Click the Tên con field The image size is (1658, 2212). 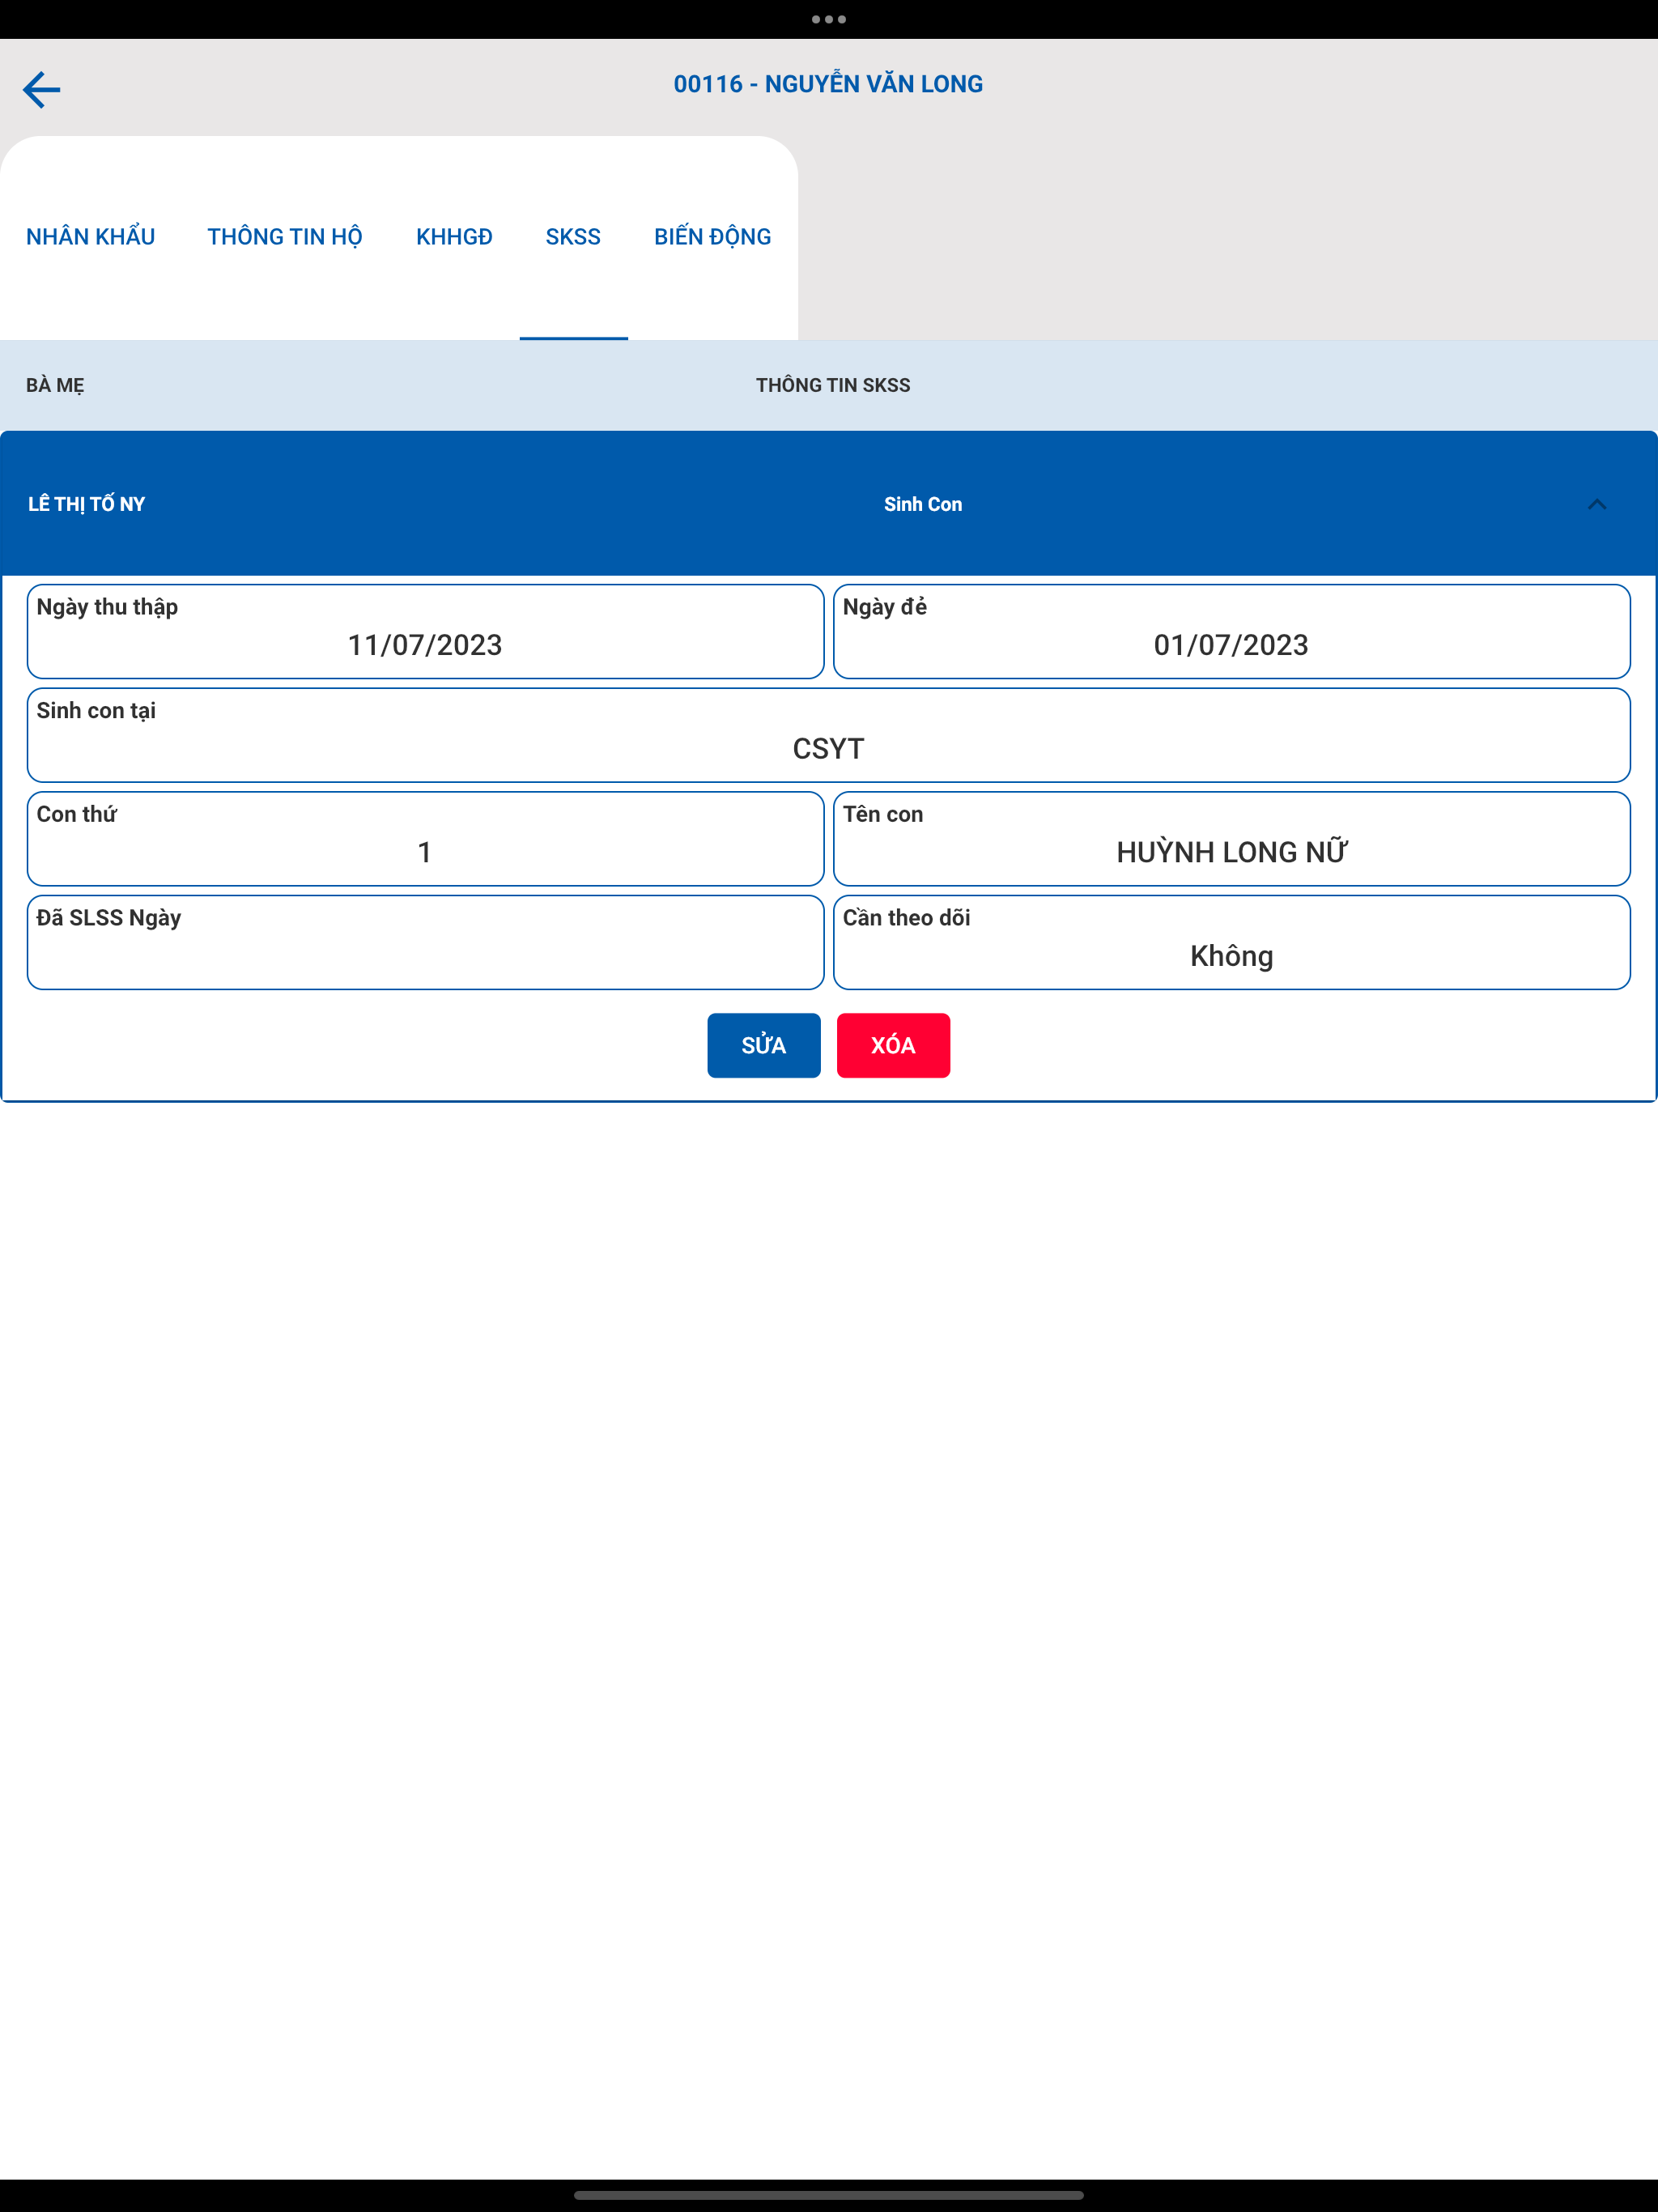1231,839
